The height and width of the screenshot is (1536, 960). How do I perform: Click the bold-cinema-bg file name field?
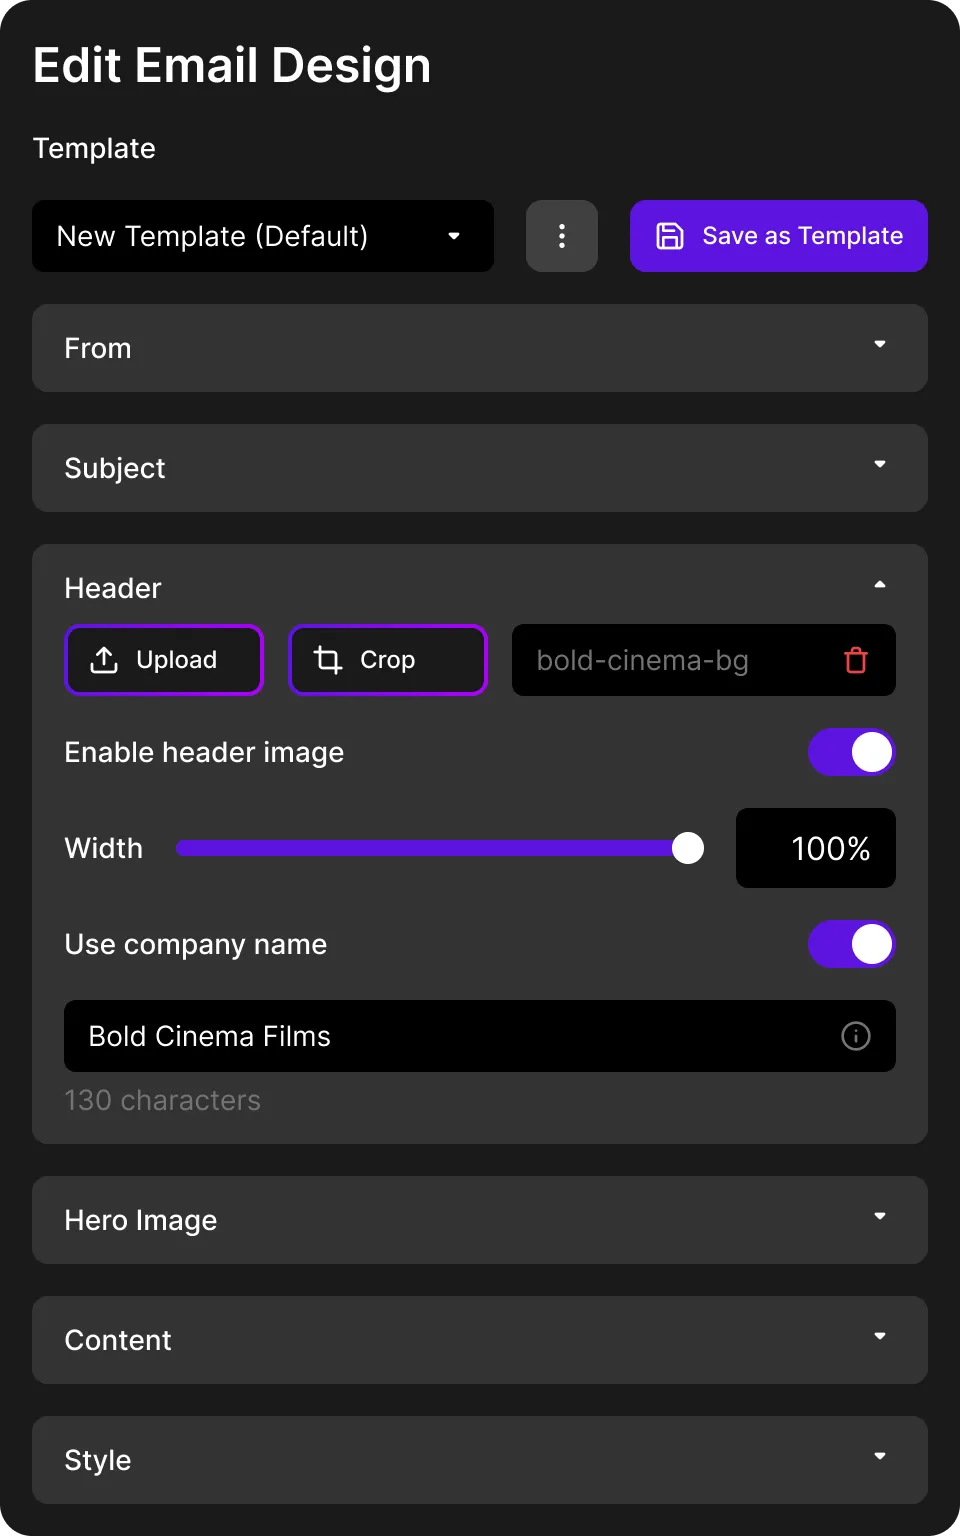click(x=704, y=660)
